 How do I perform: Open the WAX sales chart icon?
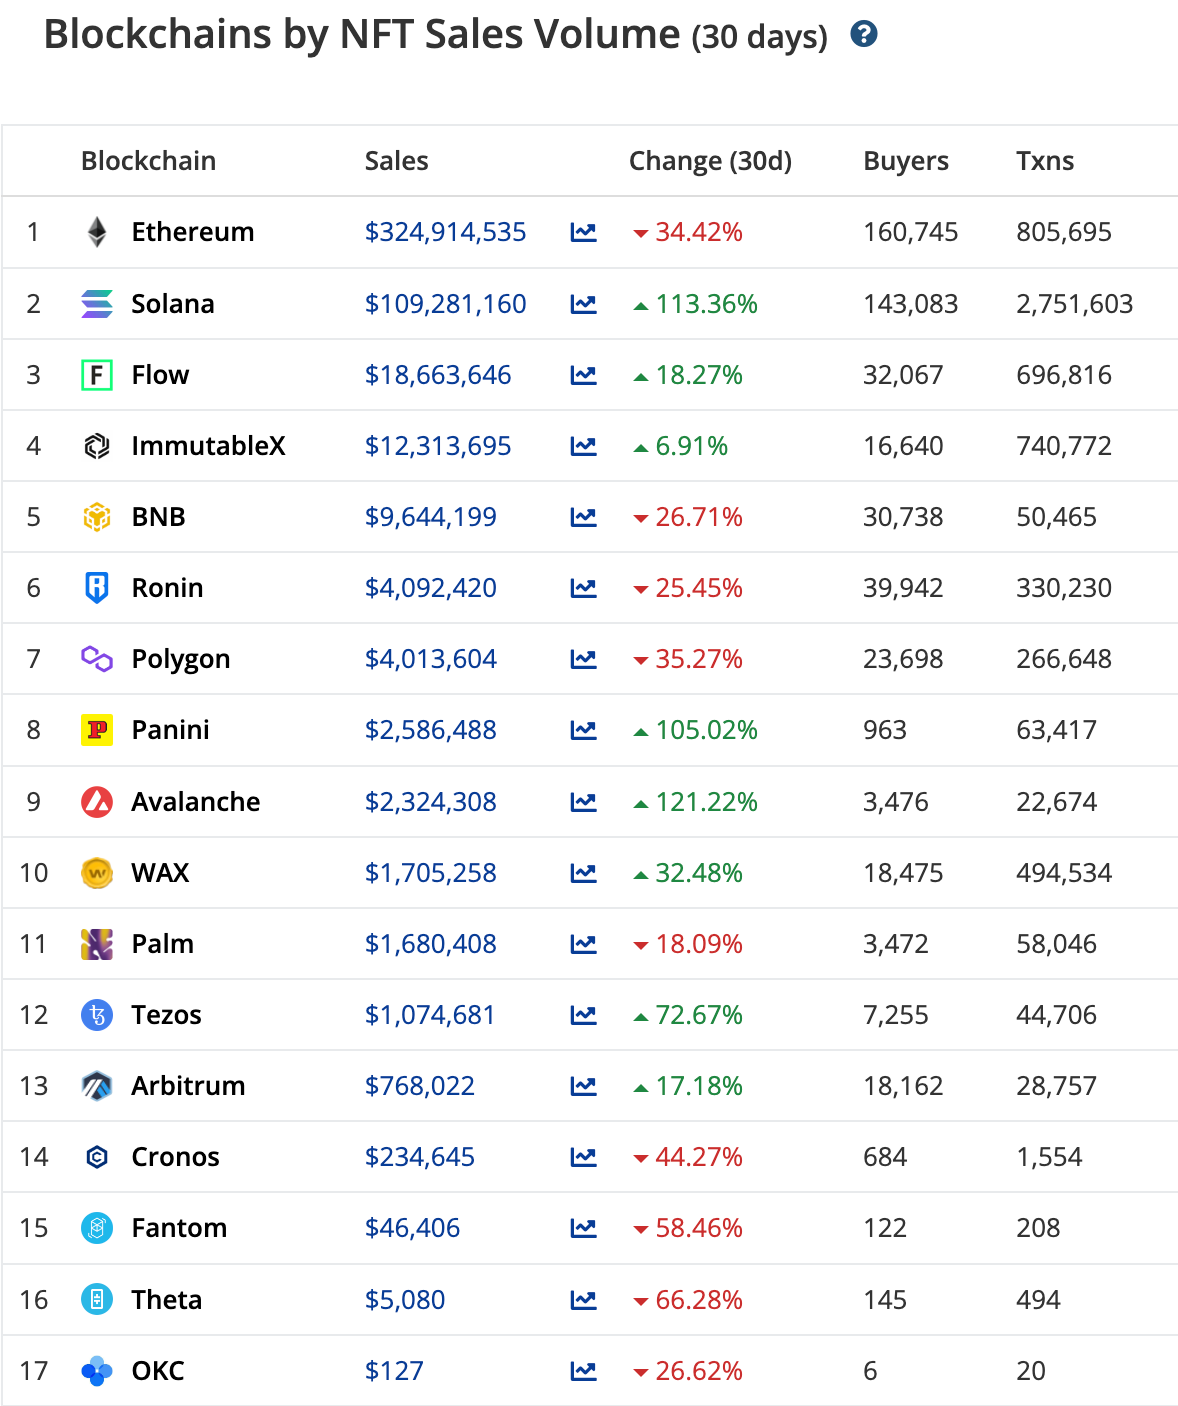pyautogui.click(x=584, y=873)
